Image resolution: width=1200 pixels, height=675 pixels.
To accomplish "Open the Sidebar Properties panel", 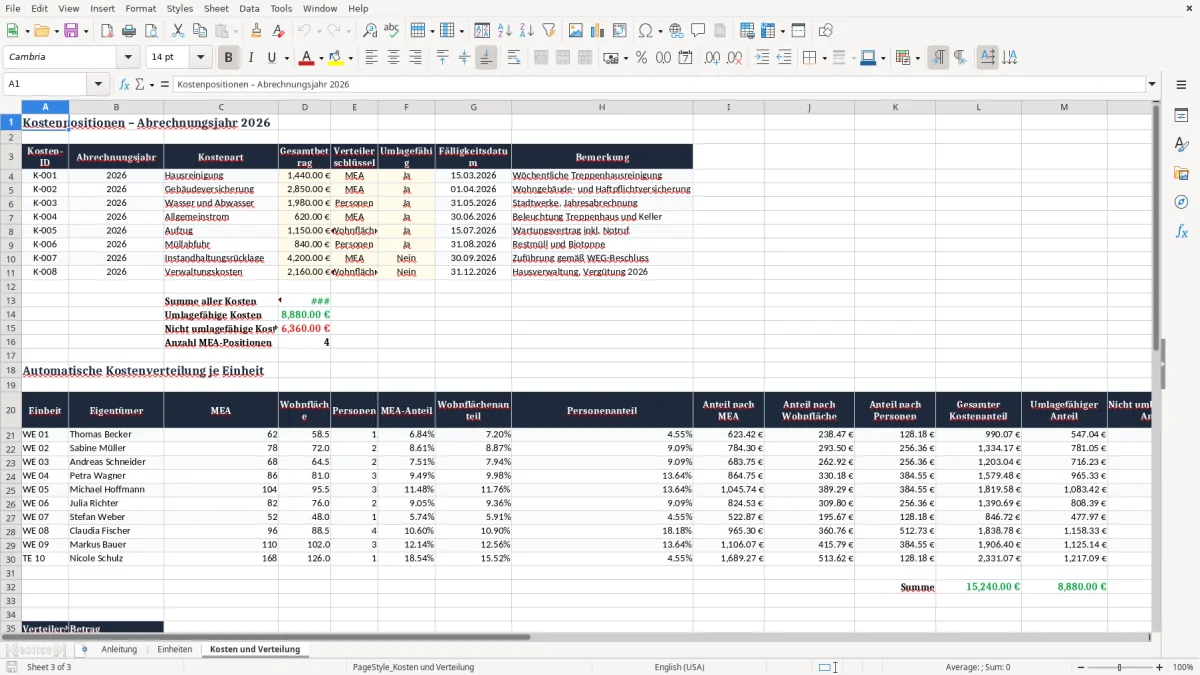I will [1181, 115].
